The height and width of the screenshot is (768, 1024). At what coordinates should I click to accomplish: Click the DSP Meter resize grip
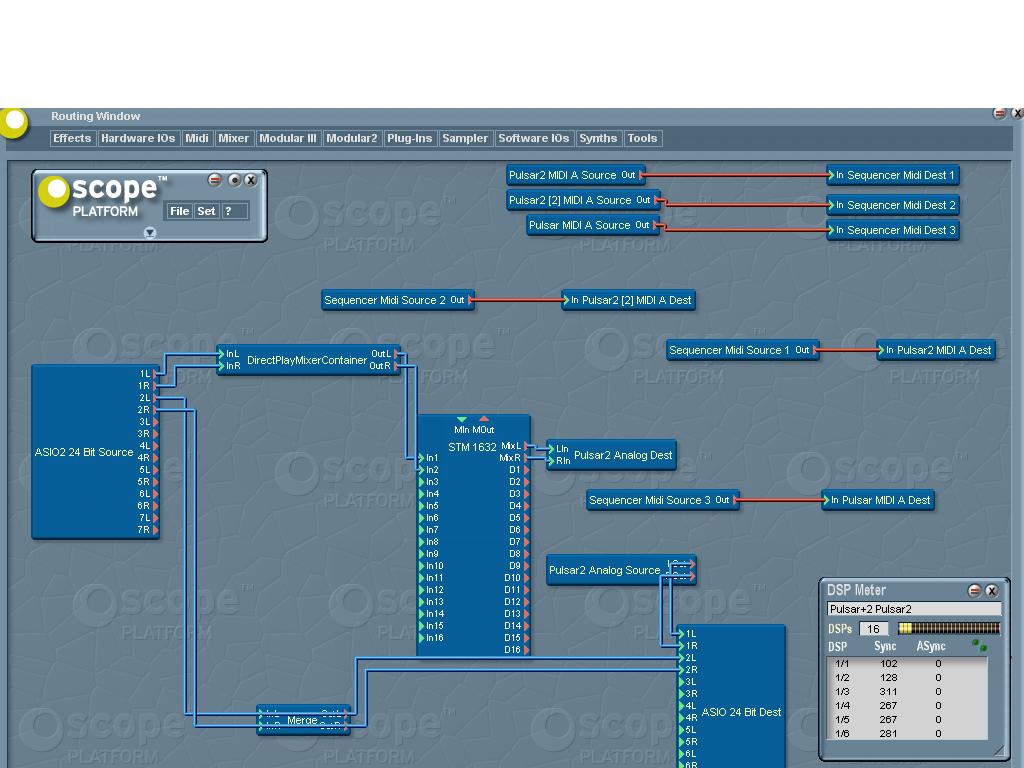(x=999, y=750)
